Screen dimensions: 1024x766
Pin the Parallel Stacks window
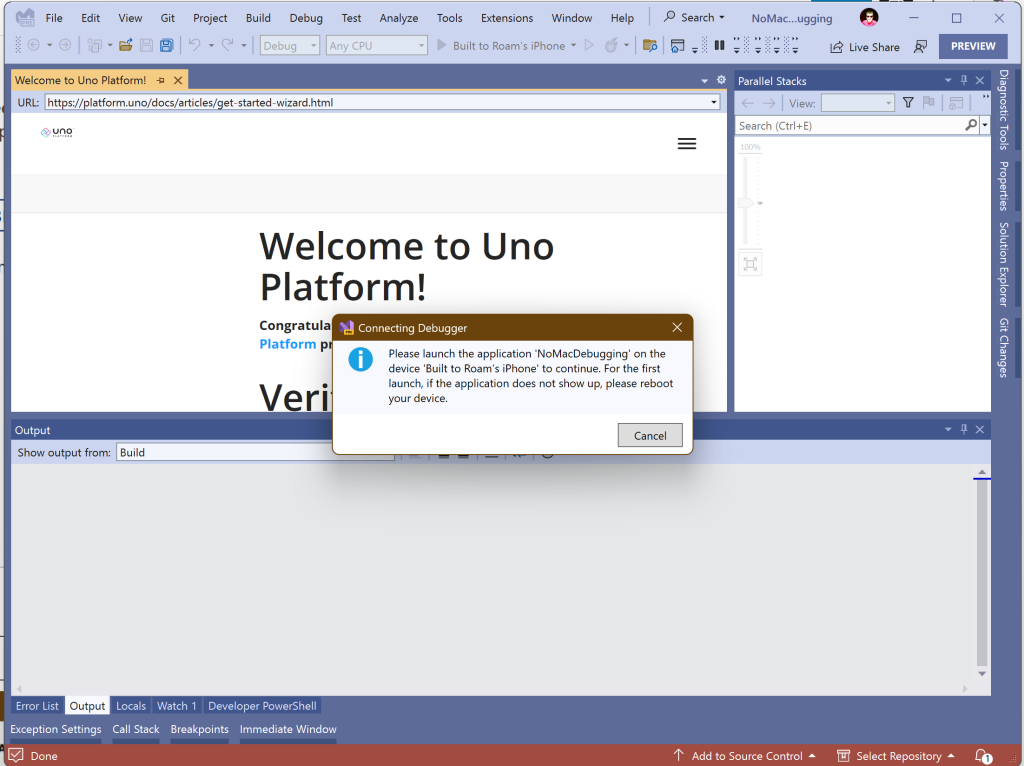tap(963, 79)
